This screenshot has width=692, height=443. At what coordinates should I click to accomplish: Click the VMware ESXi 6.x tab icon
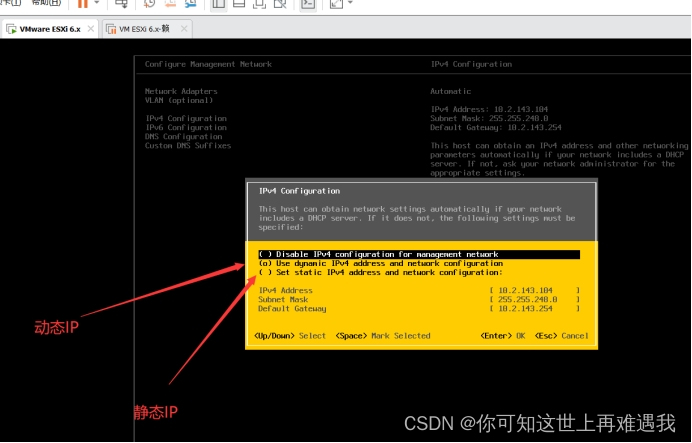[11, 29]
